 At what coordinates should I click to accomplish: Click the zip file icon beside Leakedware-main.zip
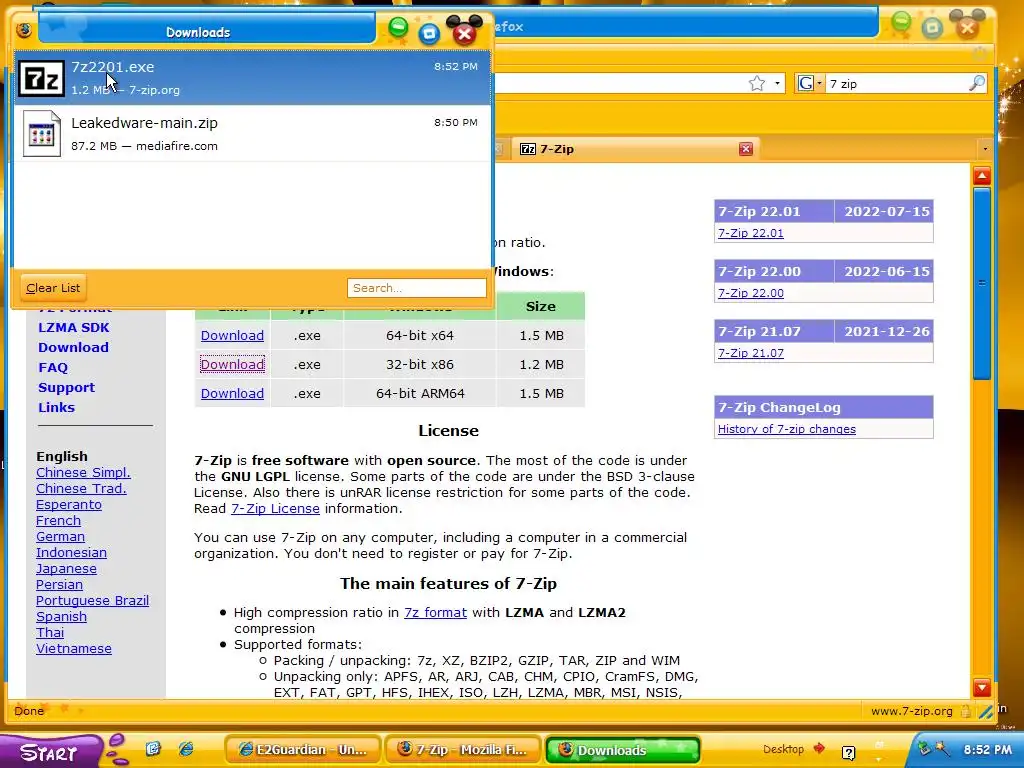pyautogui.click(x=42, y=134)
